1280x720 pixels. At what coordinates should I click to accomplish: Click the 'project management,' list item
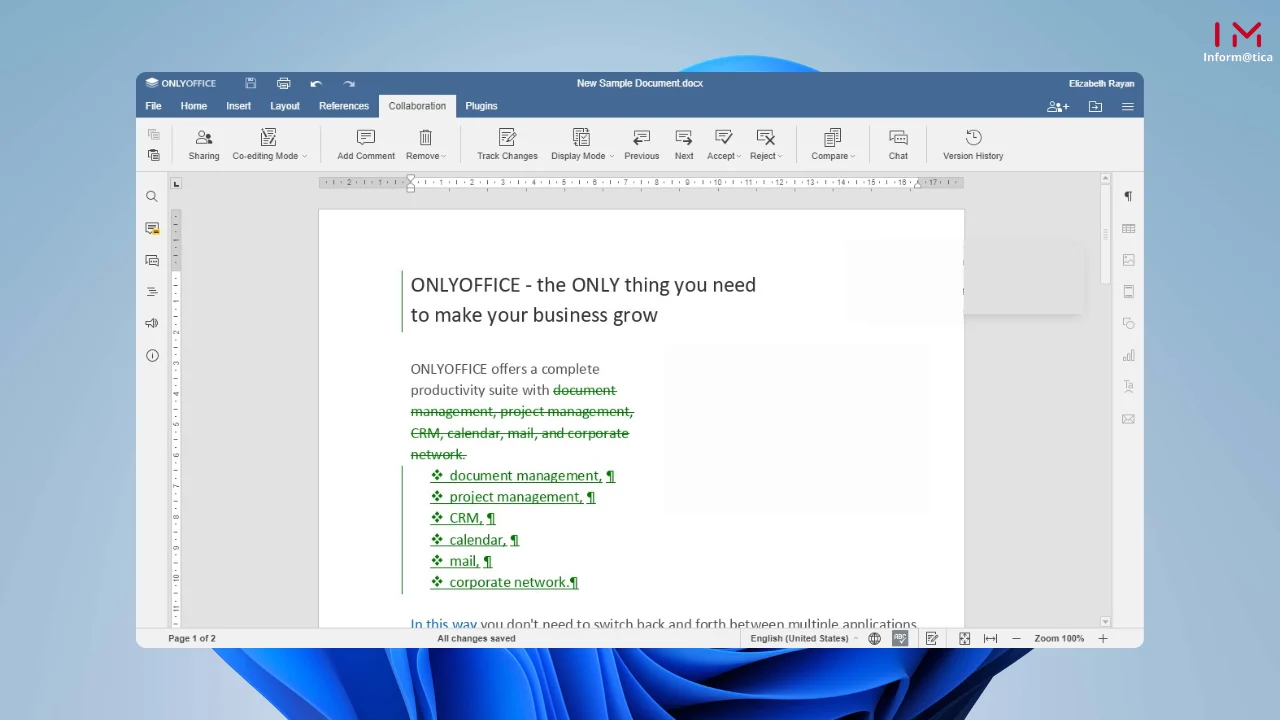coord(516,497)
